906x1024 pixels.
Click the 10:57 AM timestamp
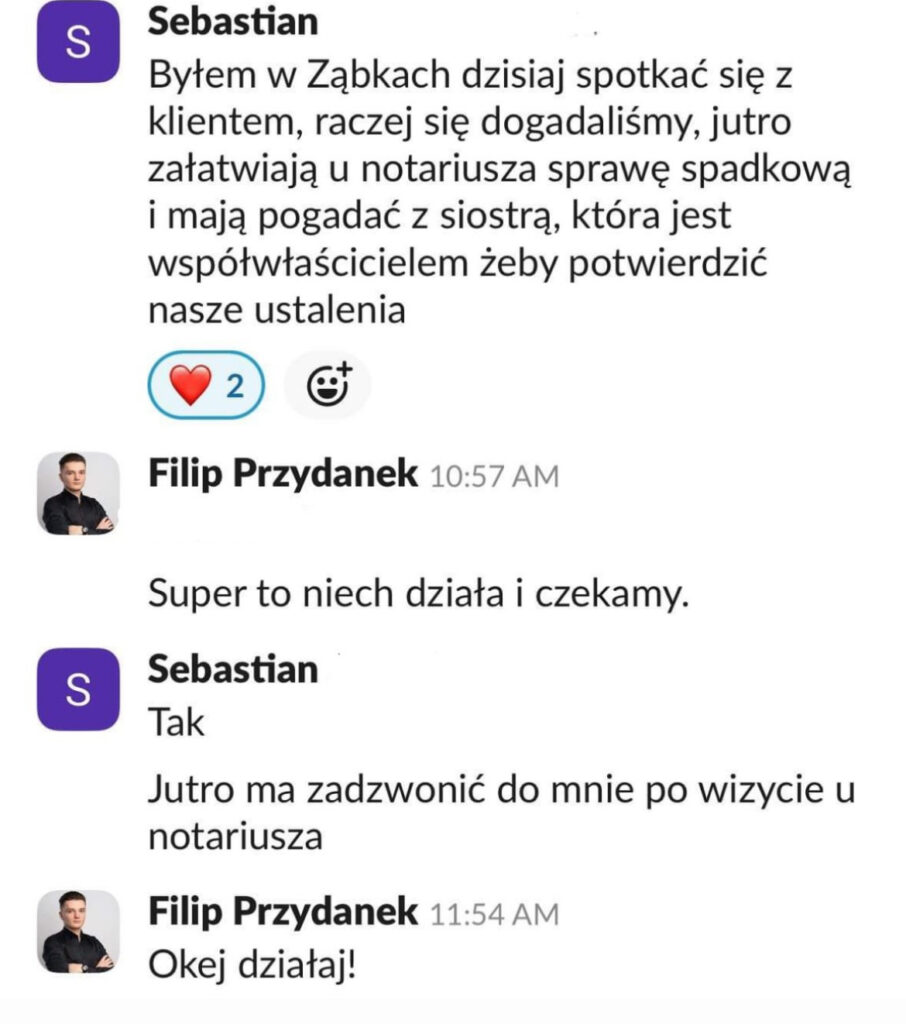coord(493,477)
